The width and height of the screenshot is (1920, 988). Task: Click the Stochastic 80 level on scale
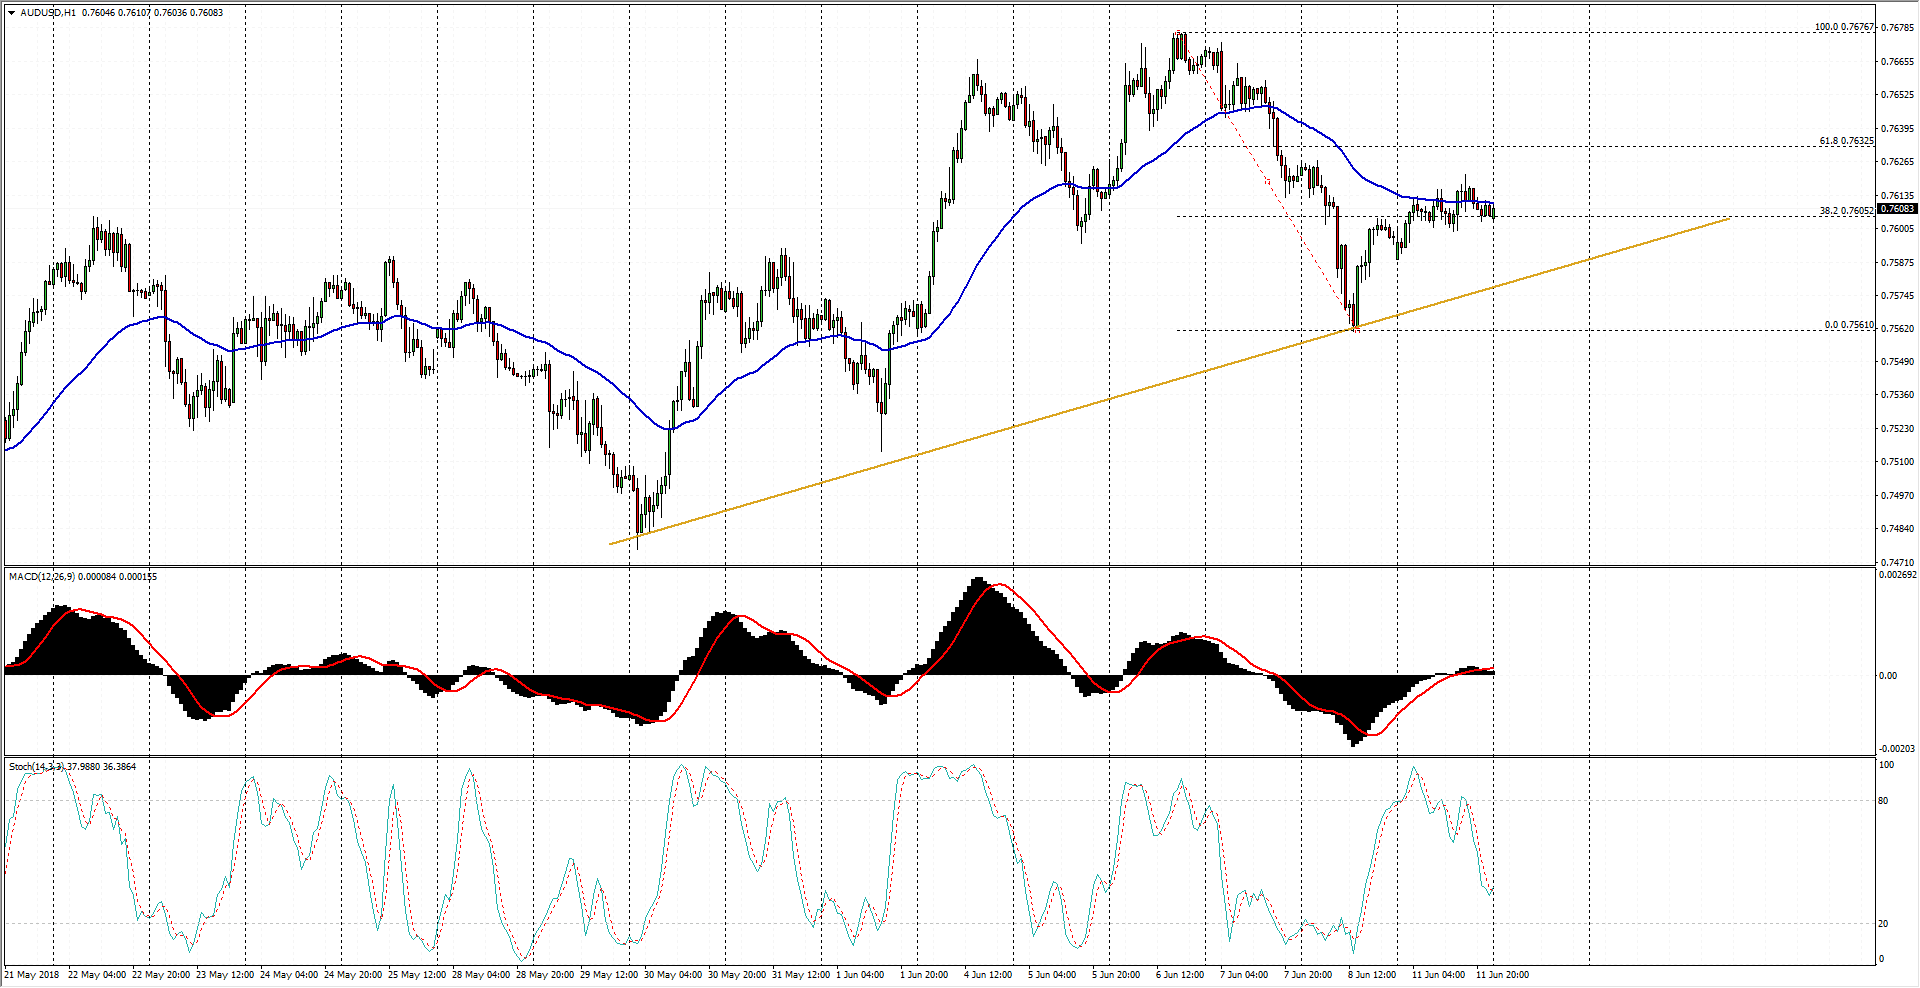1883,801
